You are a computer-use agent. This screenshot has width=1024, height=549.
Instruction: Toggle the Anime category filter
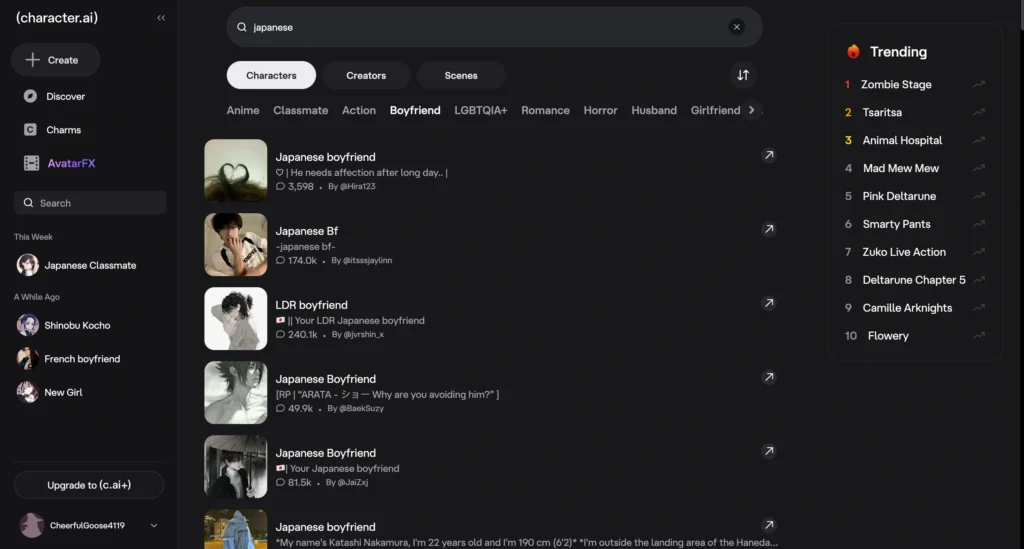point(242,110)
